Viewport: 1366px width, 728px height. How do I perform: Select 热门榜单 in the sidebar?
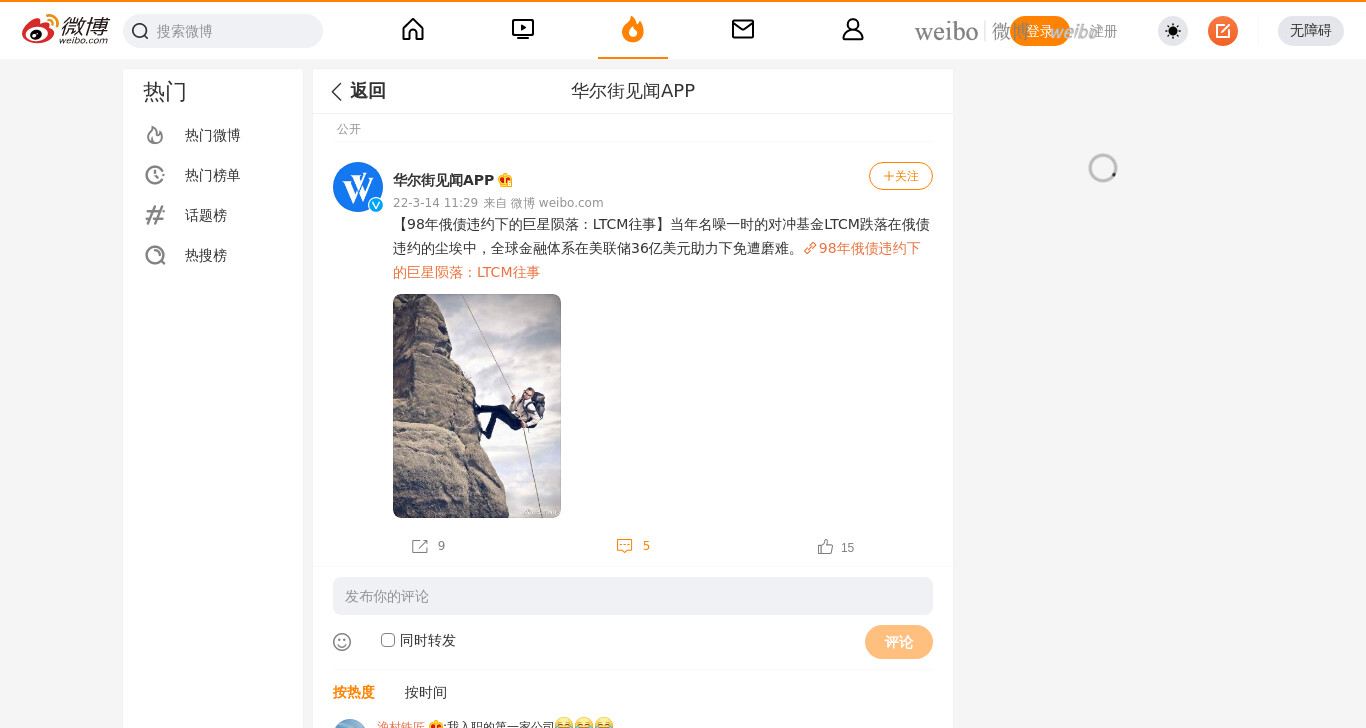pyautogui.click(x=213, y=175)
